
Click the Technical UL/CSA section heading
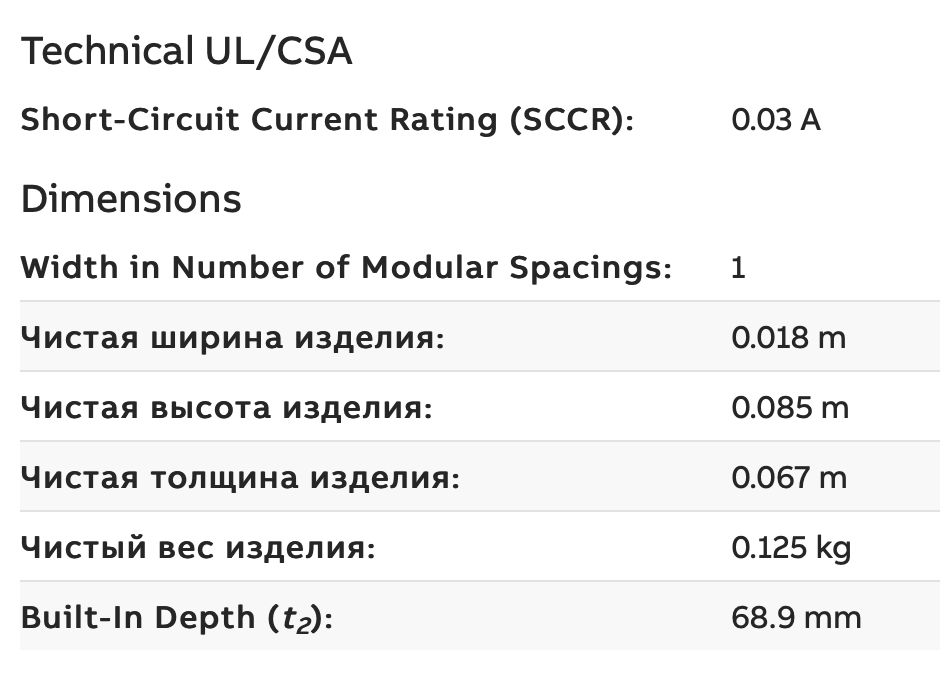pos(186,52)
